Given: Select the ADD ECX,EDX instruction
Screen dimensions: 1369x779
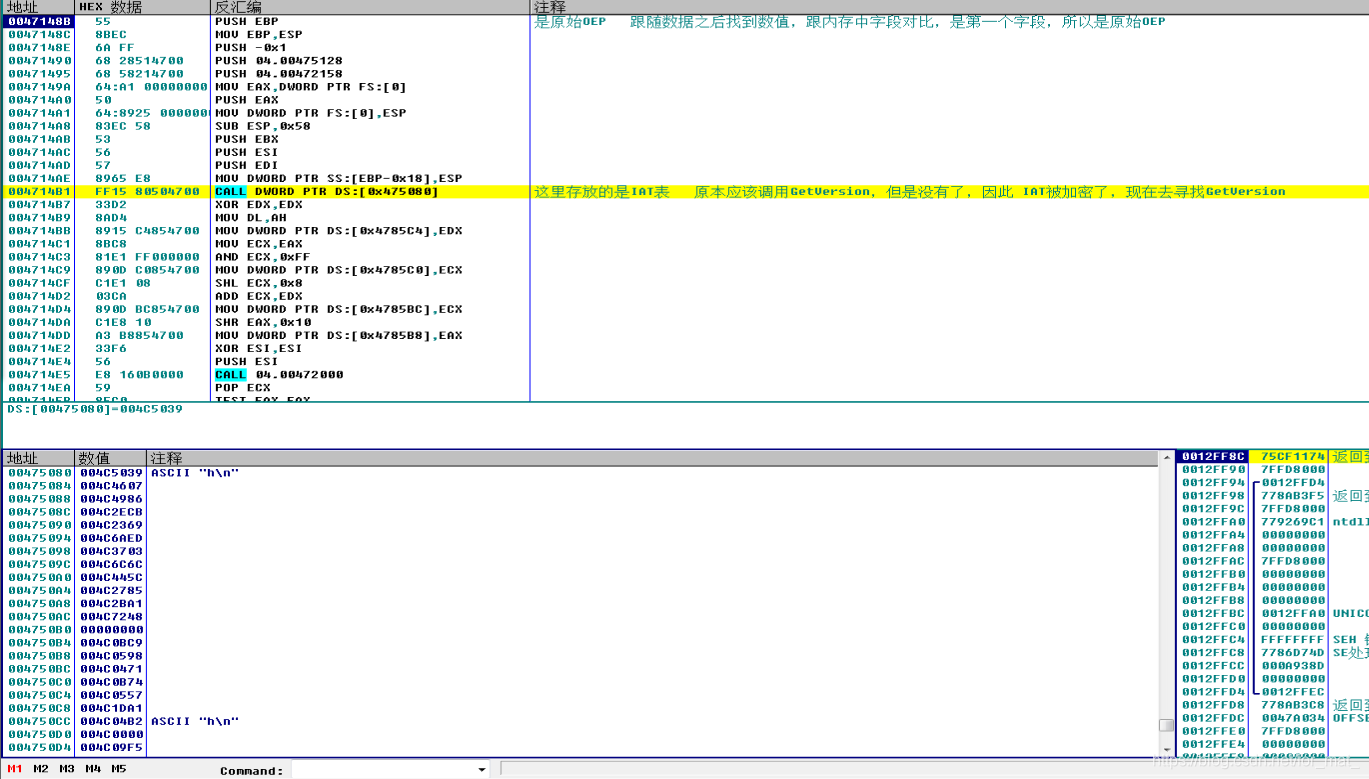Looking at the screenshot, I should pyautogui.click(x=259, y=296).
